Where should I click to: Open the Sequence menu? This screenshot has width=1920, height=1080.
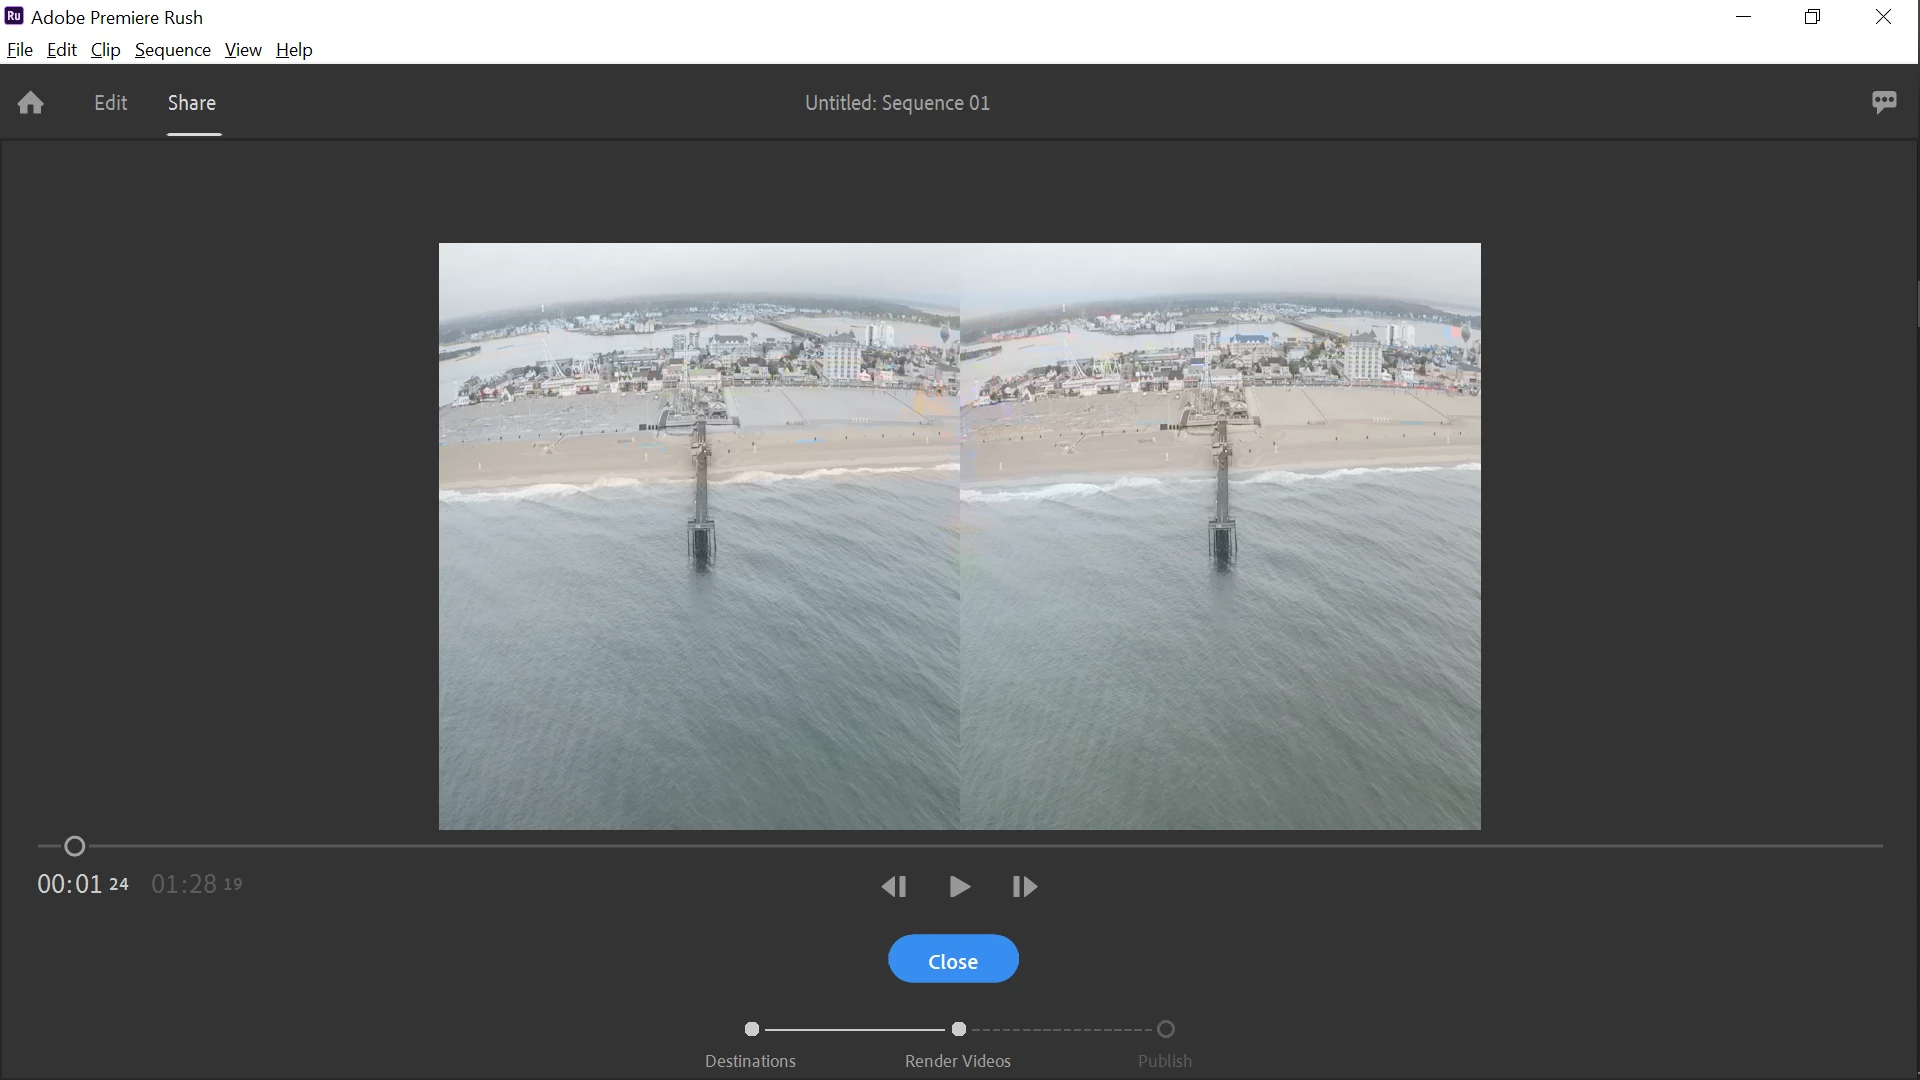172,50
